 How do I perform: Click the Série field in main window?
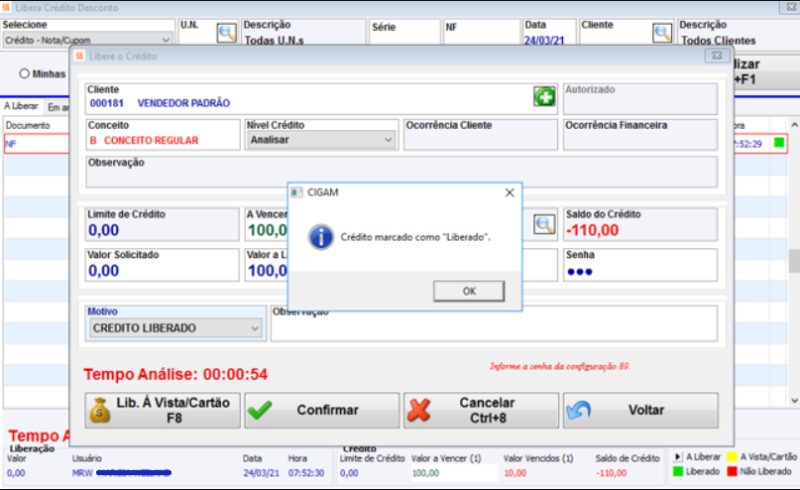pyautogui.click(x=405, y=32)
